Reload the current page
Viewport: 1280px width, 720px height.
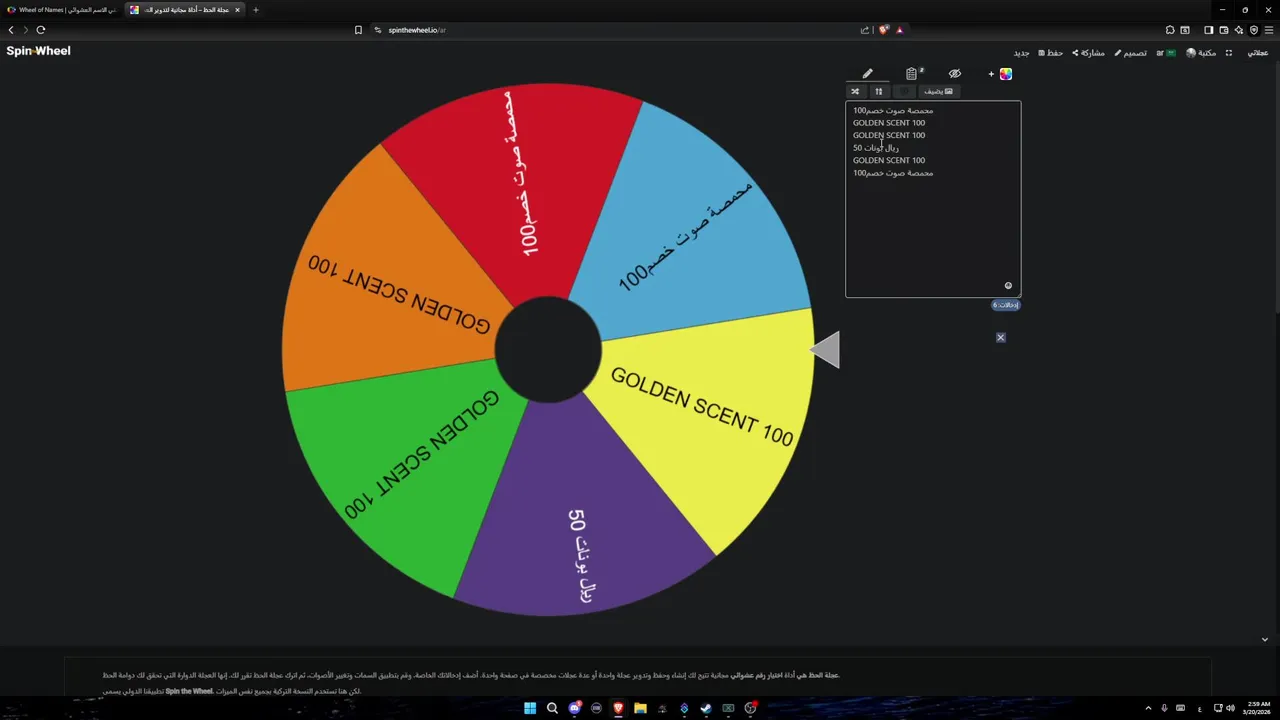(x=41, y=30)
